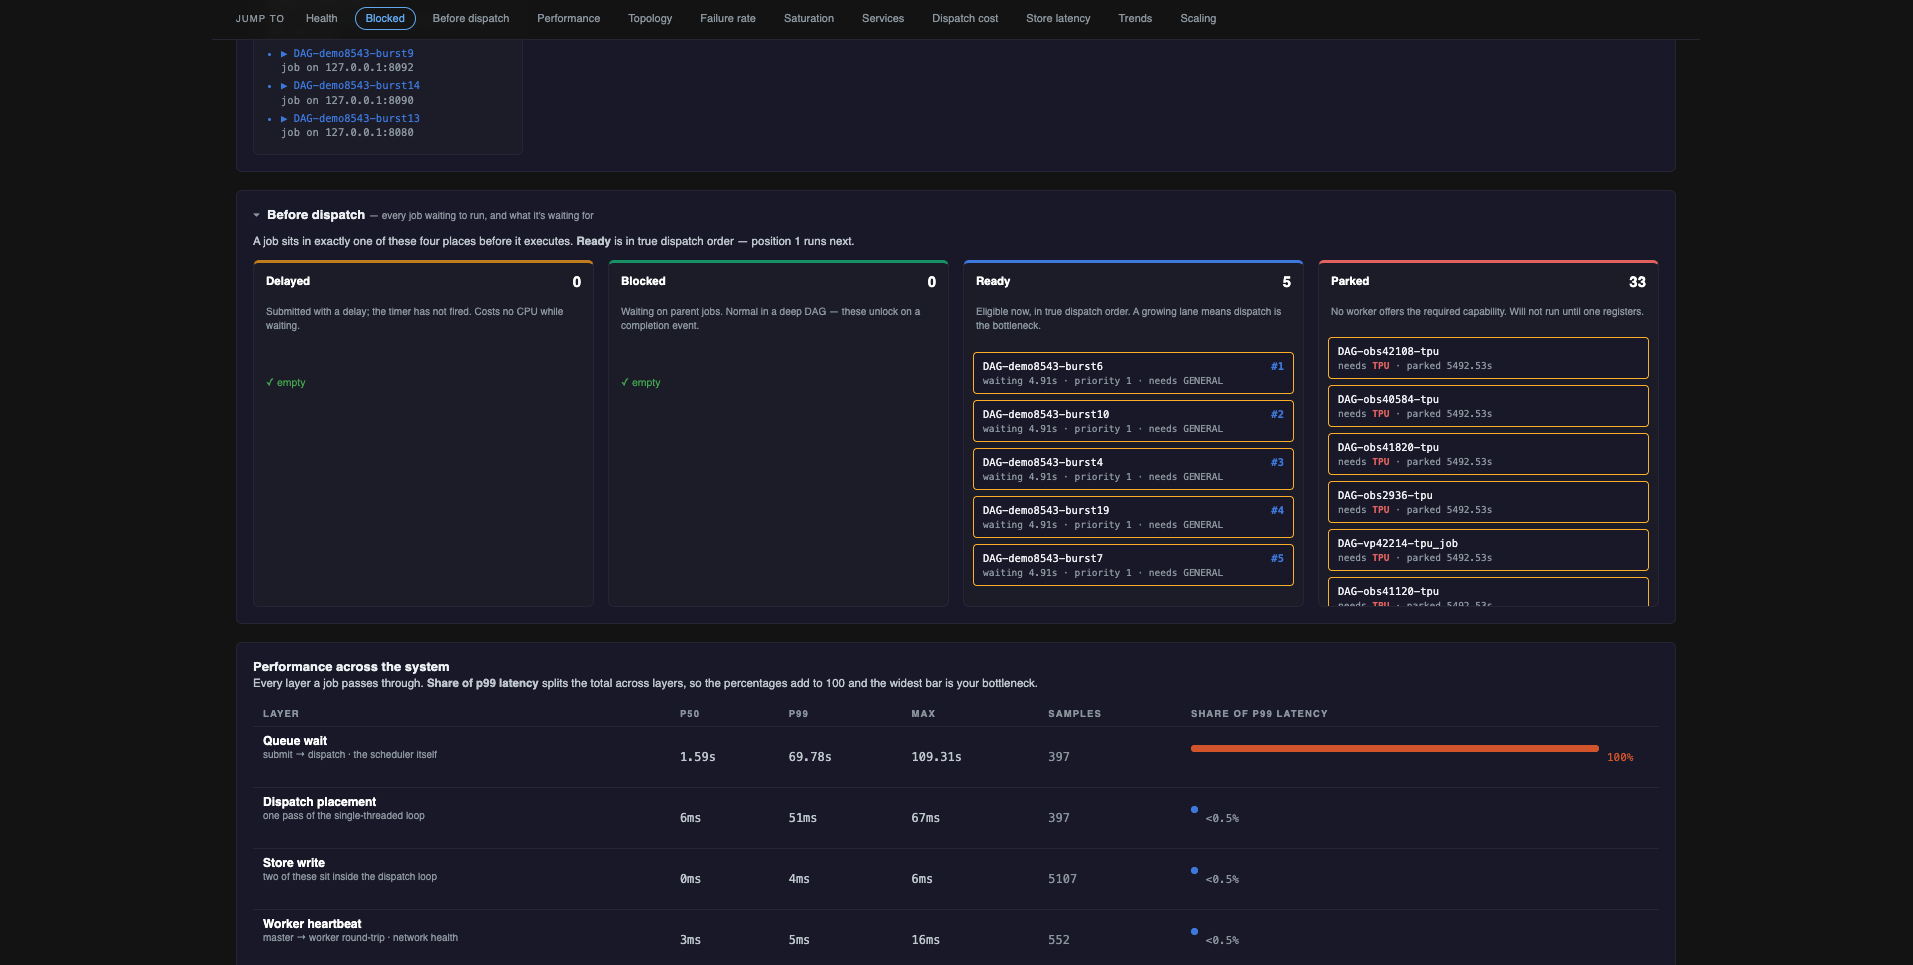This screenshot has height=965, width=1913.
Task: Select parked job DAG-obs2936-tpu
Action: (x=1488, y=502)
